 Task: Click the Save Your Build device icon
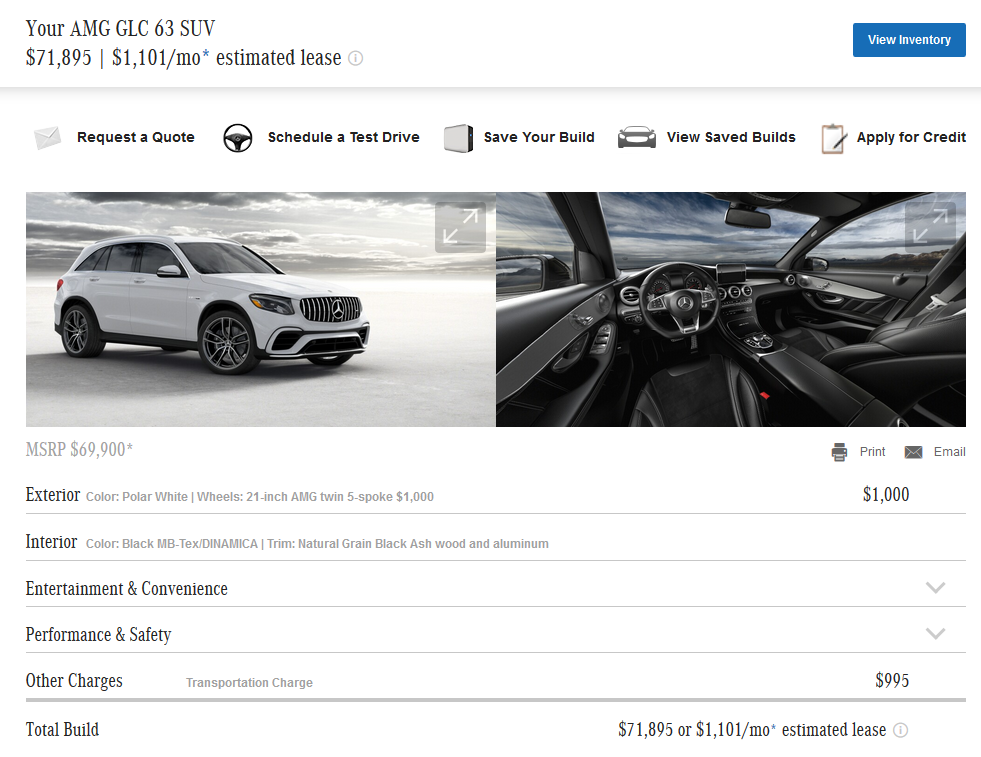click(x=458, y=138)
